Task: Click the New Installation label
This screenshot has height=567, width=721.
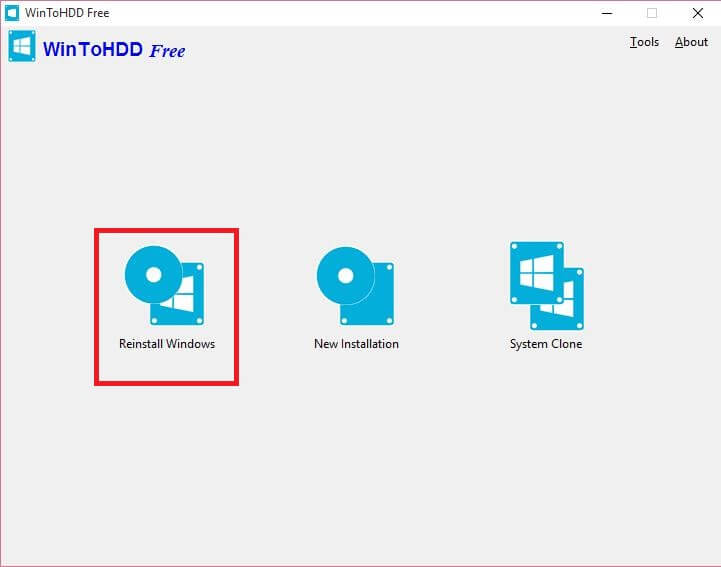Action: click(356, 344)
